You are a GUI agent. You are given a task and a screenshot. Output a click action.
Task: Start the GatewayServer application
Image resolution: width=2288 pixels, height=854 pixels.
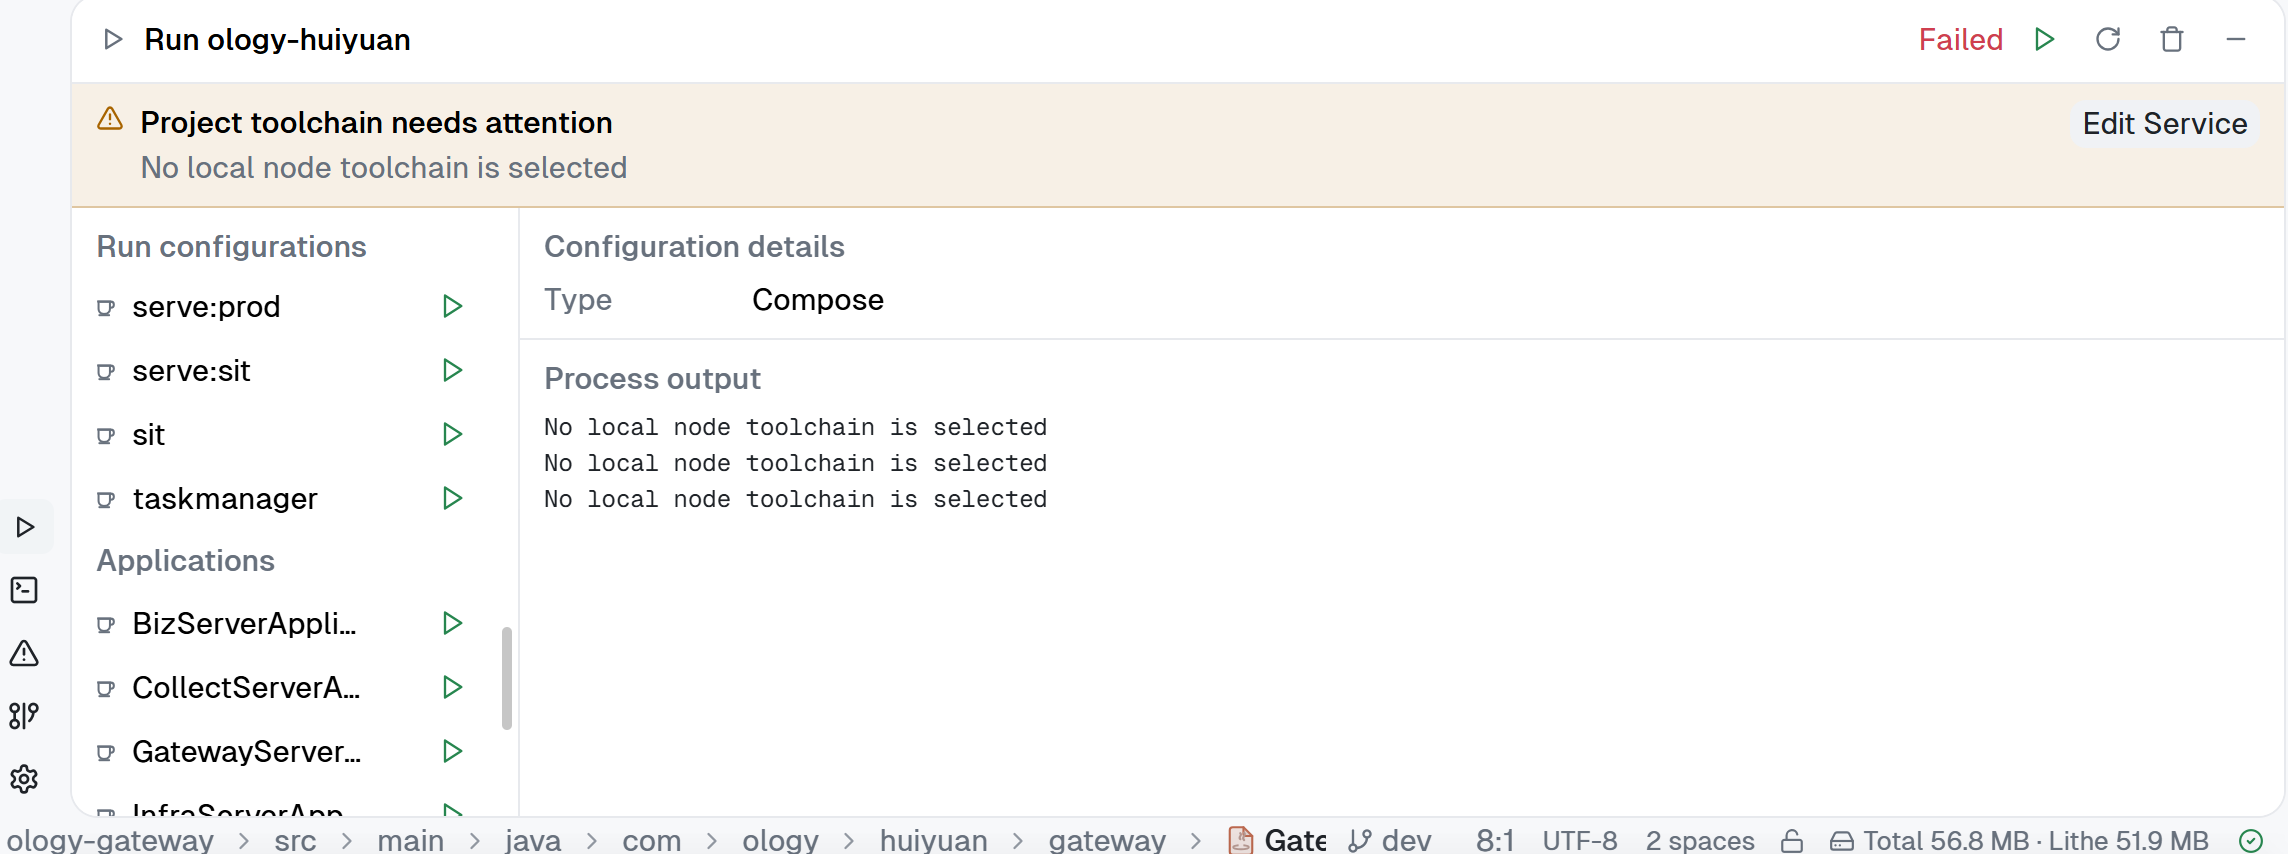point(452,751)
